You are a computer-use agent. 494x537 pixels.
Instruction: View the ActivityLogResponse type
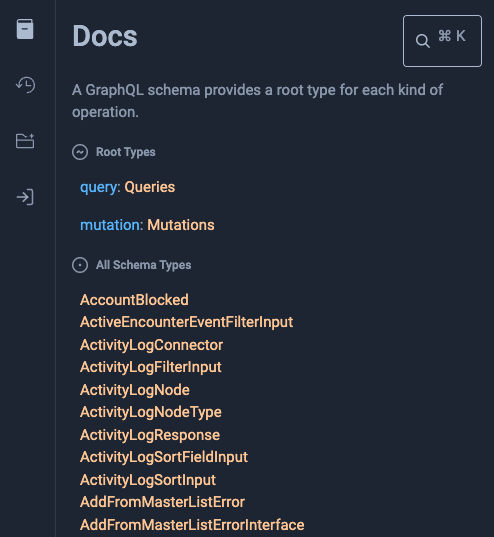(150, 435)
